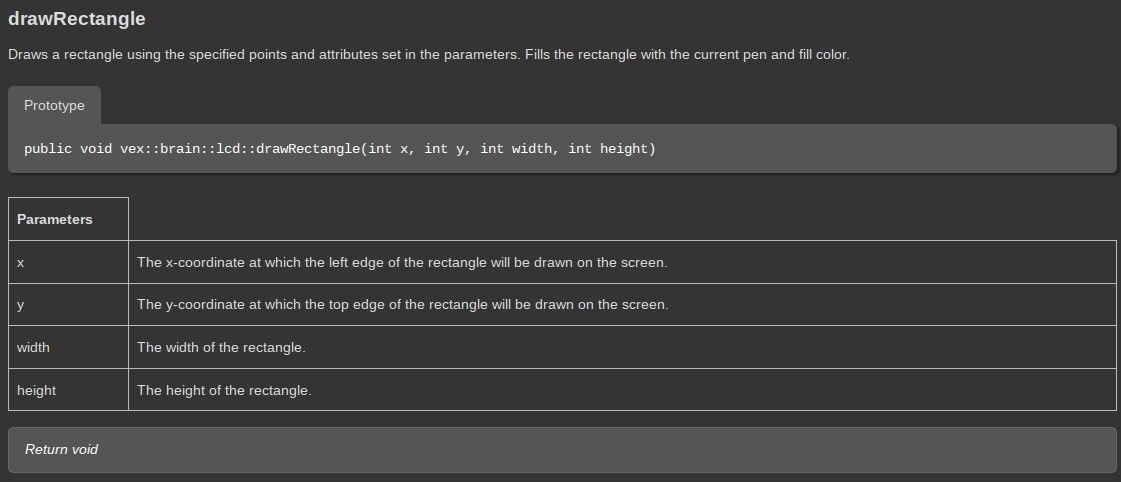Click 'public void' in the prototype code
The height and width of the screenshot is (482, 1121).
tap(64, 149)
